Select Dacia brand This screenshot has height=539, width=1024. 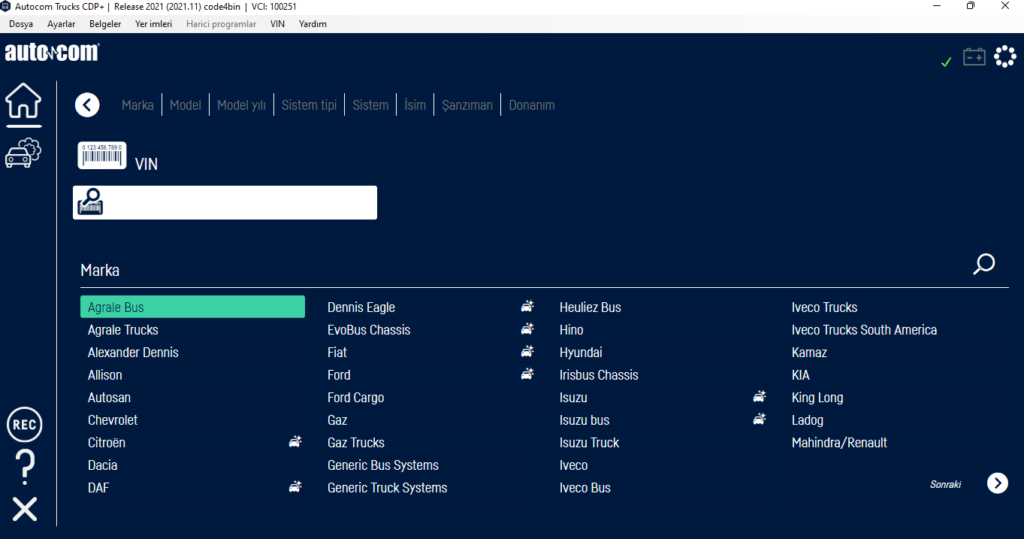pyautogui.click(x=103, y=465)
